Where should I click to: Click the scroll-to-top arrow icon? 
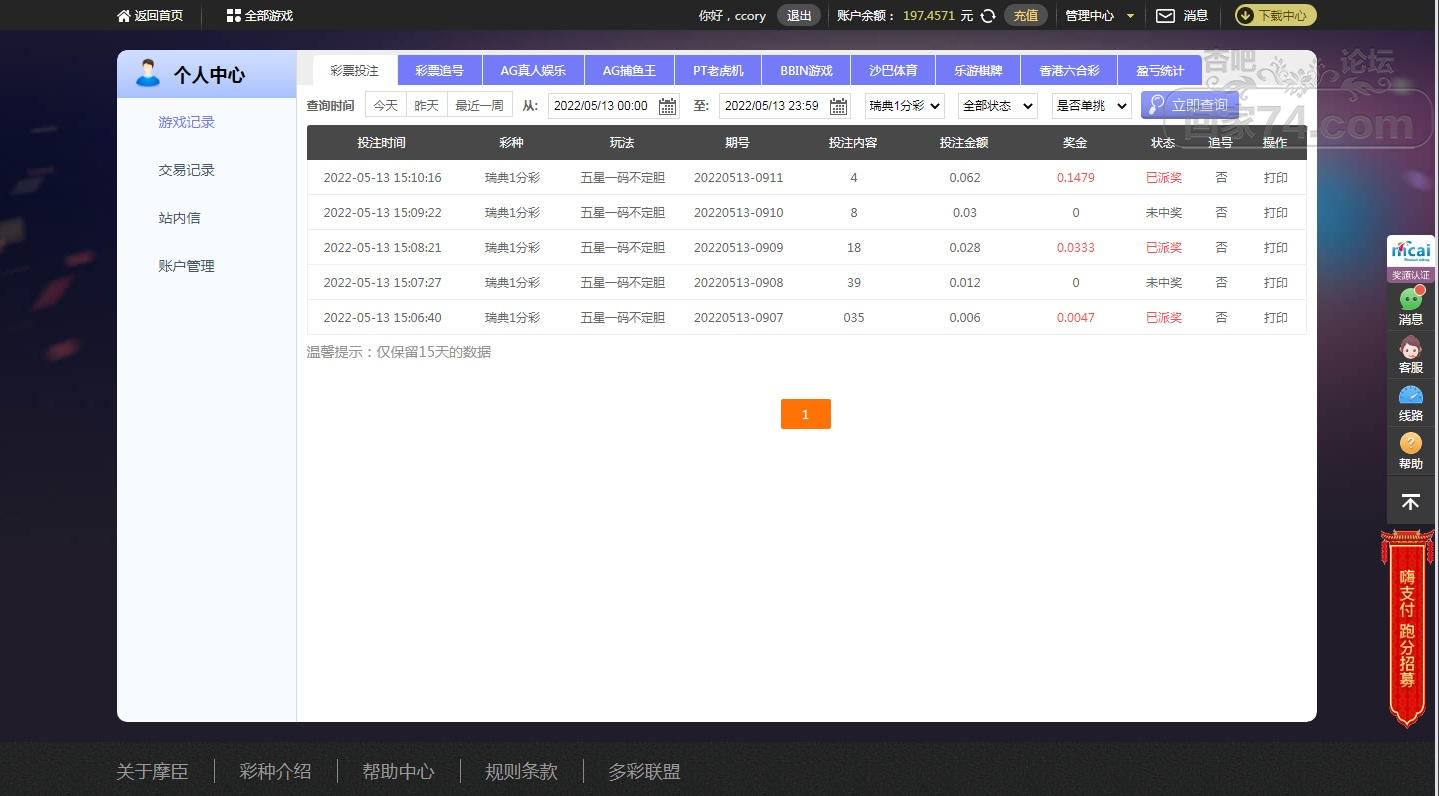pos(1410,502)
